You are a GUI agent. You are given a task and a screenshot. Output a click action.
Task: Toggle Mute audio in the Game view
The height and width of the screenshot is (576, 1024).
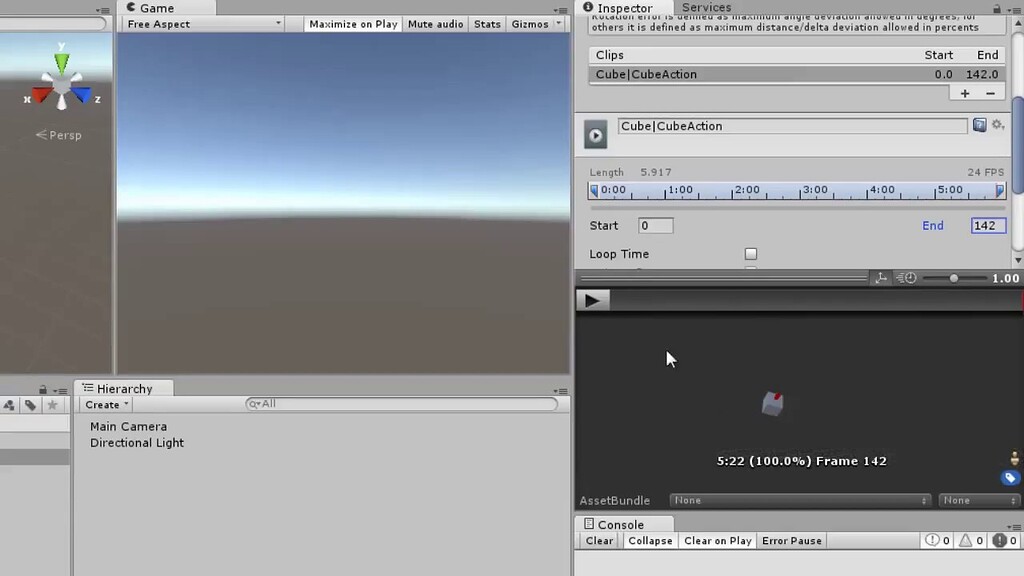(435, 23)
